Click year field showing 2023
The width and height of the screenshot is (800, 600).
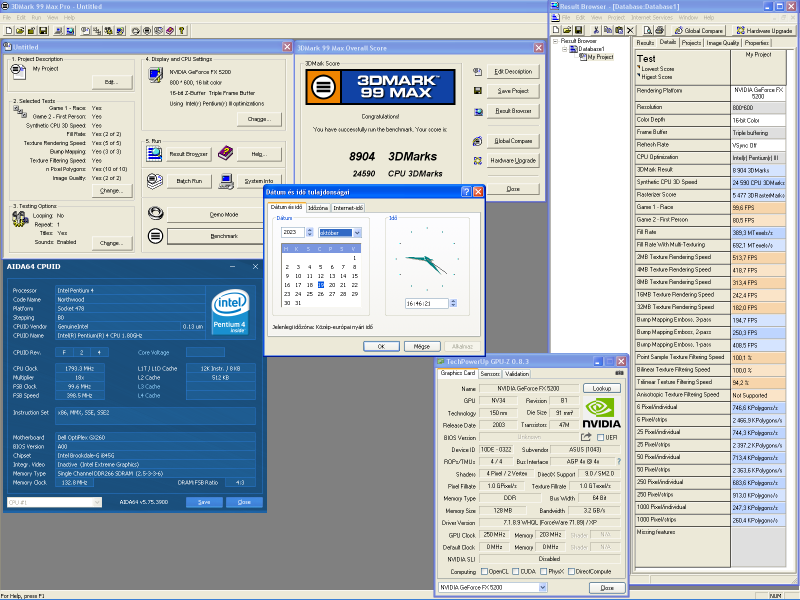(x=293, y=233)
